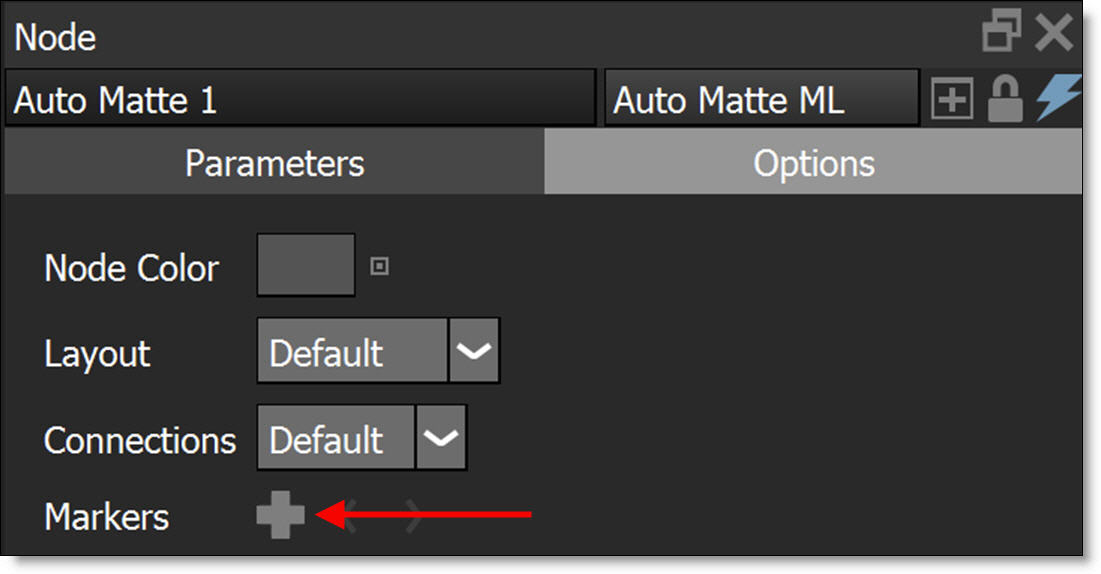Go to the next marker chevron
This screenshot has height=574, width=1101.
(413, 517)
